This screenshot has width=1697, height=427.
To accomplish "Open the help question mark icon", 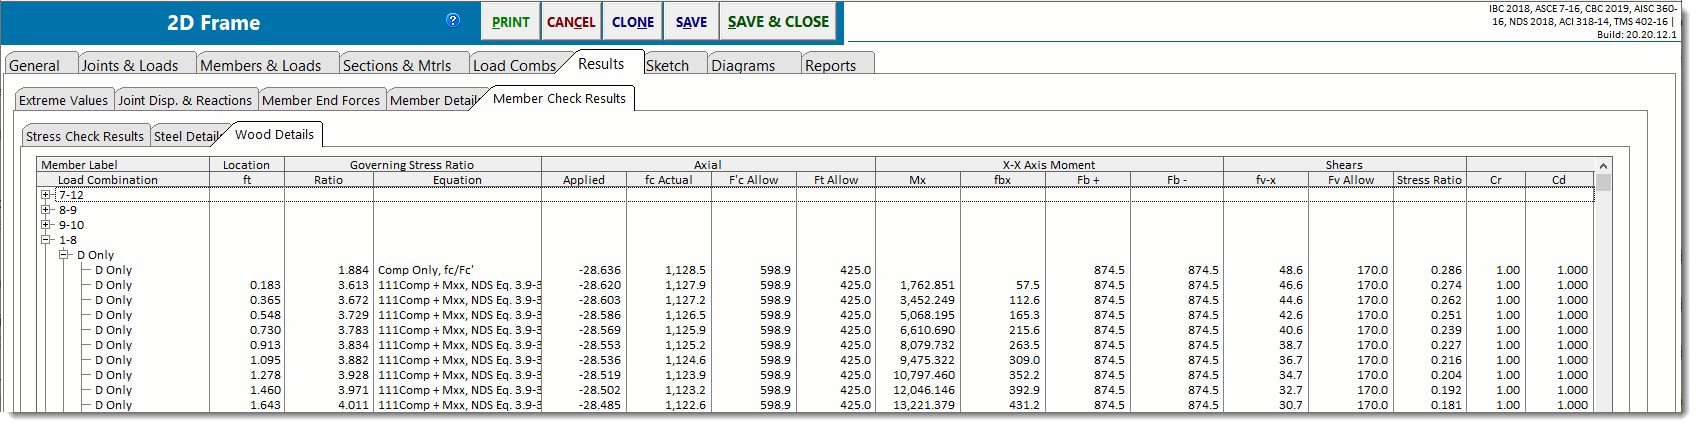I will [x=453, y=20].
